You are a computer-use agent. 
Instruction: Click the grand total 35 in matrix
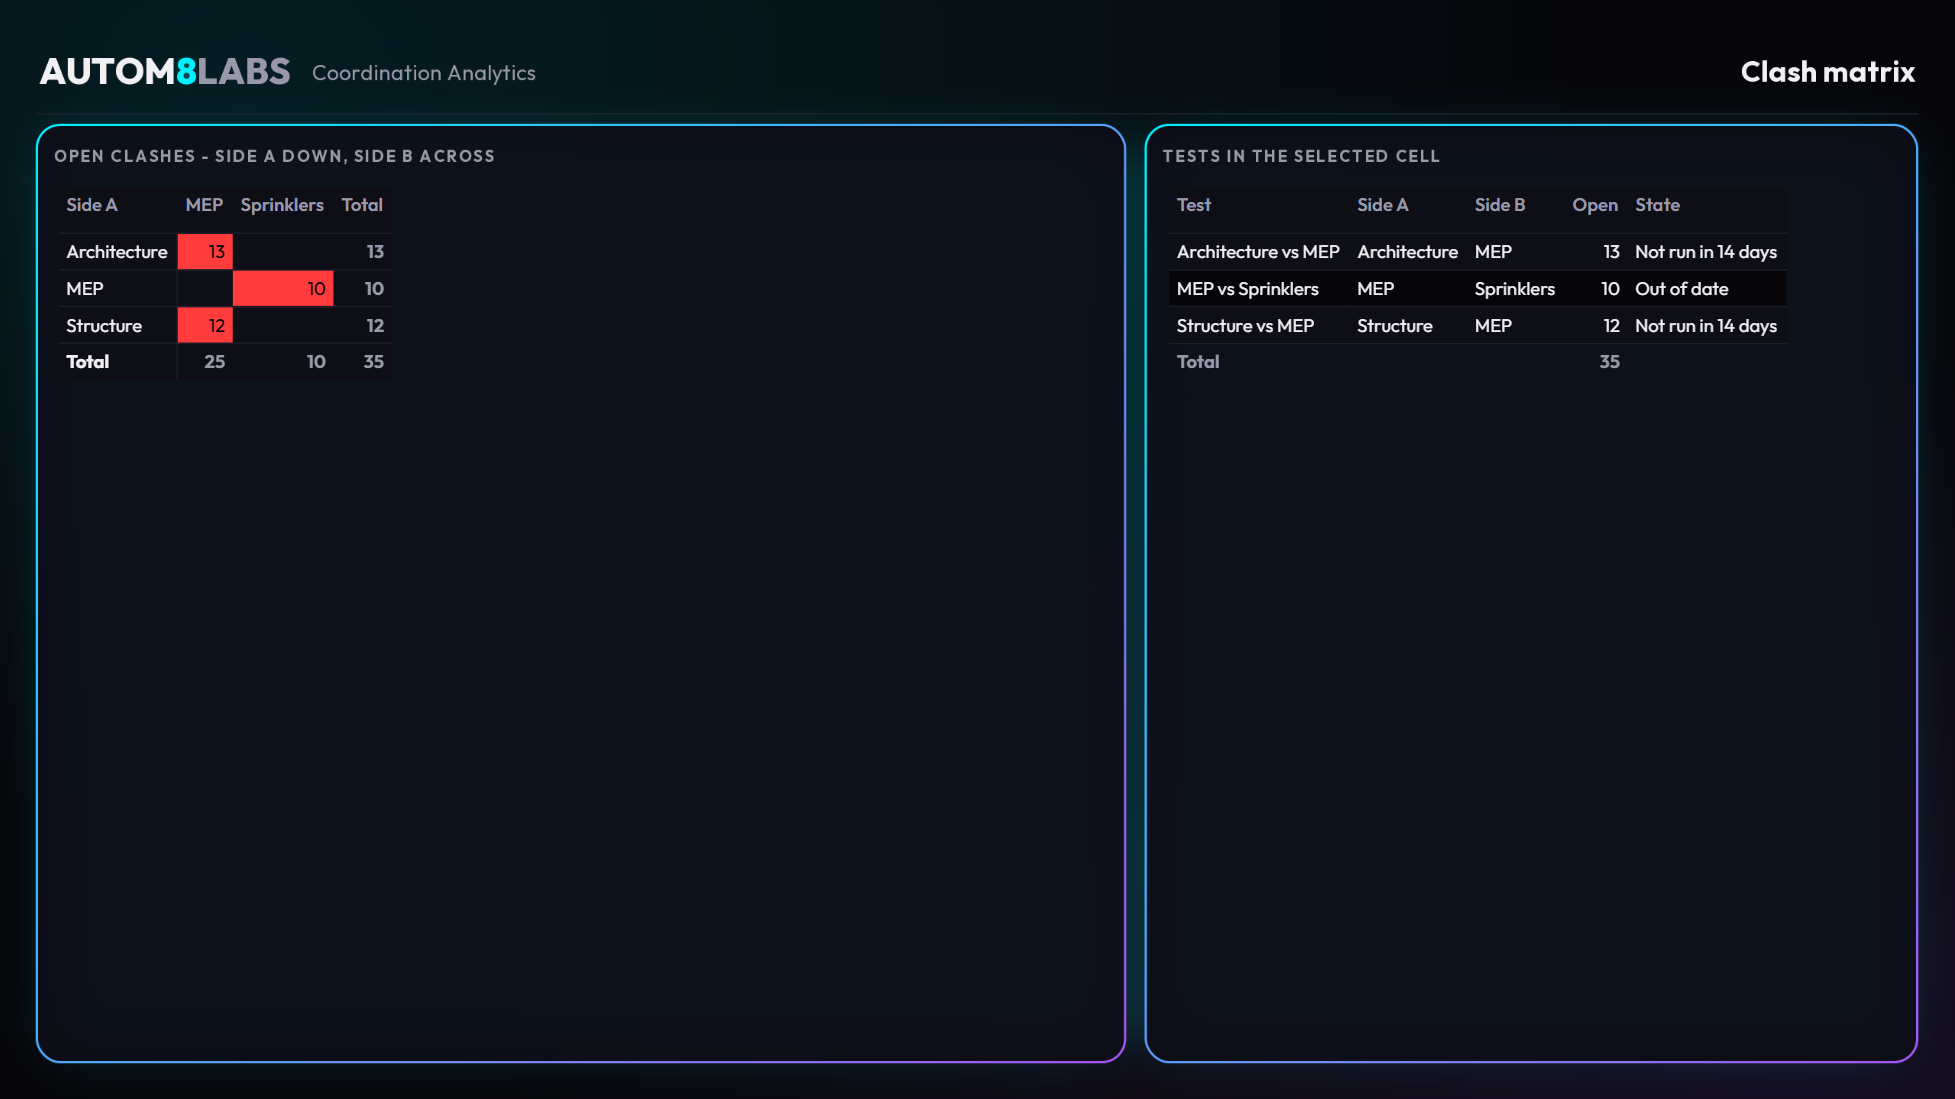373,362
